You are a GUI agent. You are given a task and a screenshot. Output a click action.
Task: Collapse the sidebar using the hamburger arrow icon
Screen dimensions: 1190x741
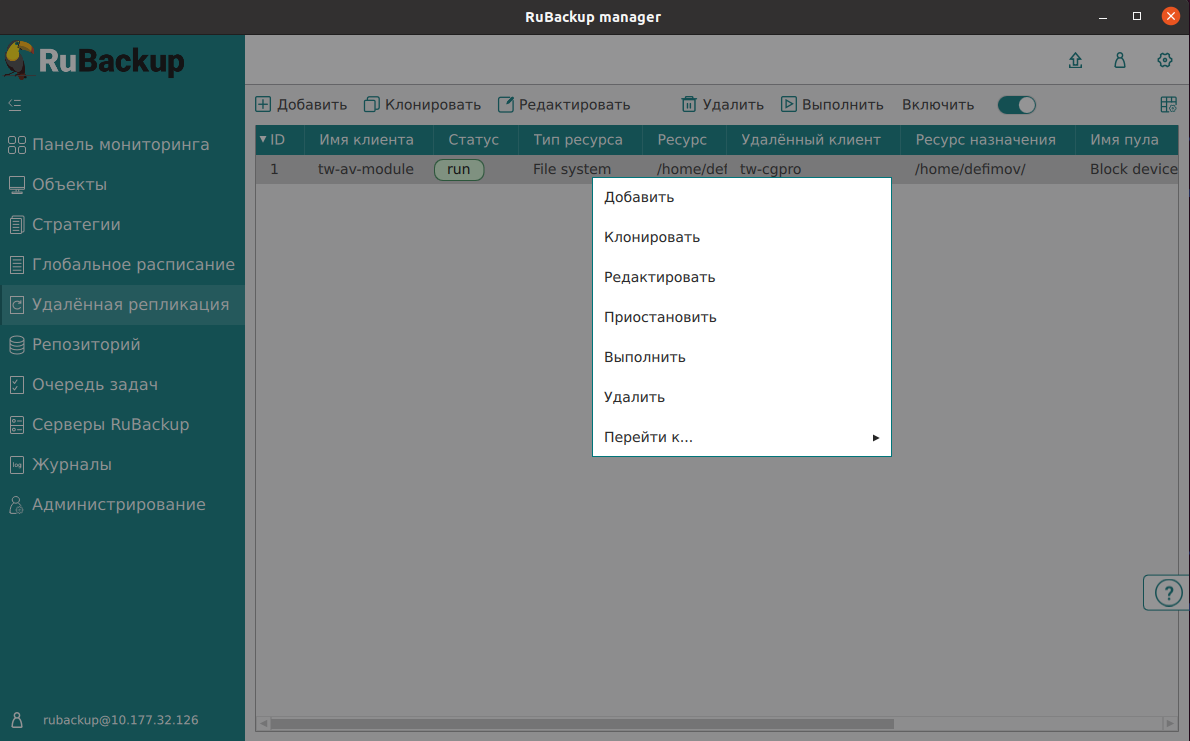pos(15,104)
